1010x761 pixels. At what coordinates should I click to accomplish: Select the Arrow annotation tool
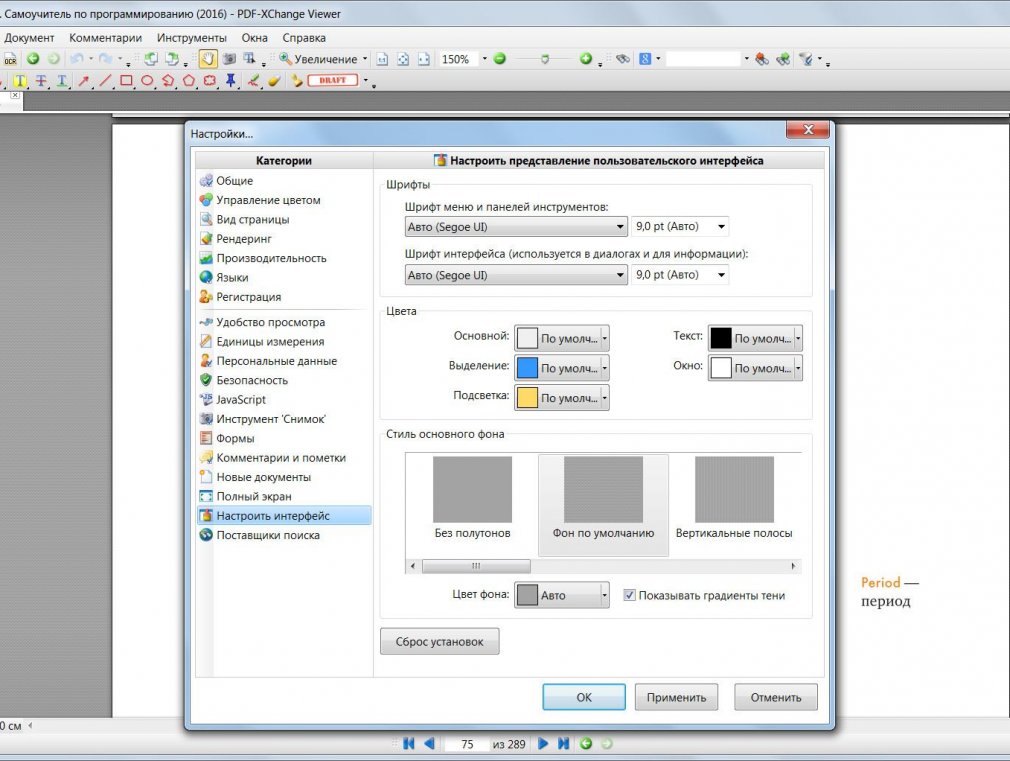84,81
